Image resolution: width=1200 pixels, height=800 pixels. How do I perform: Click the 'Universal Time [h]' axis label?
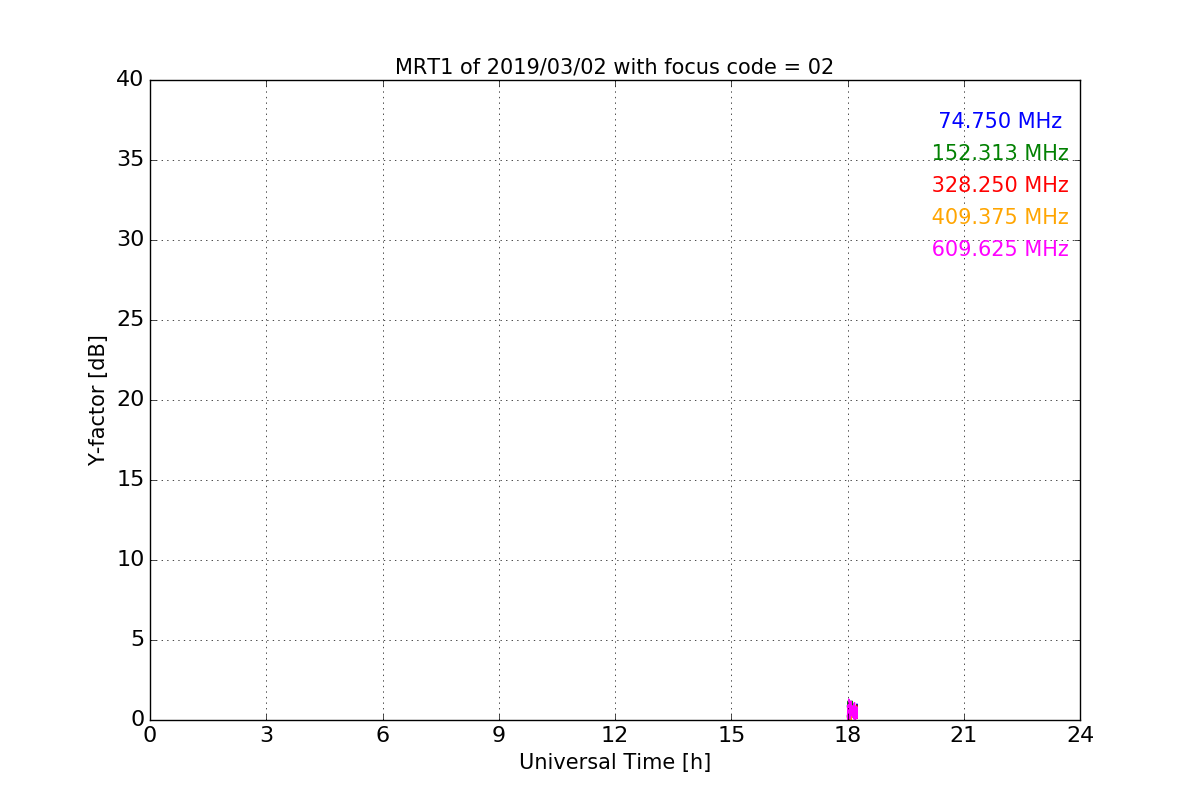point(614,762)
